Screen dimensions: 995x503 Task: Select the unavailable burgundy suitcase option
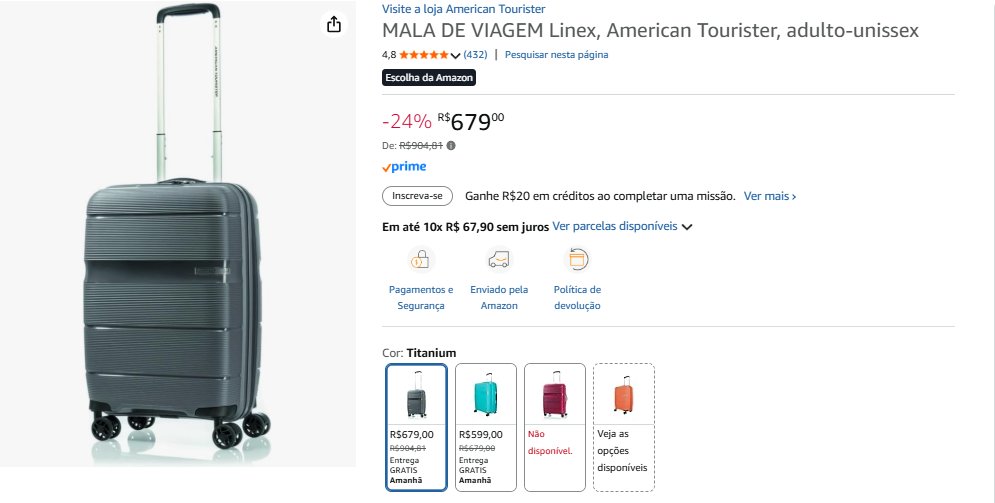pyautogui.click(x=555, y=427)
